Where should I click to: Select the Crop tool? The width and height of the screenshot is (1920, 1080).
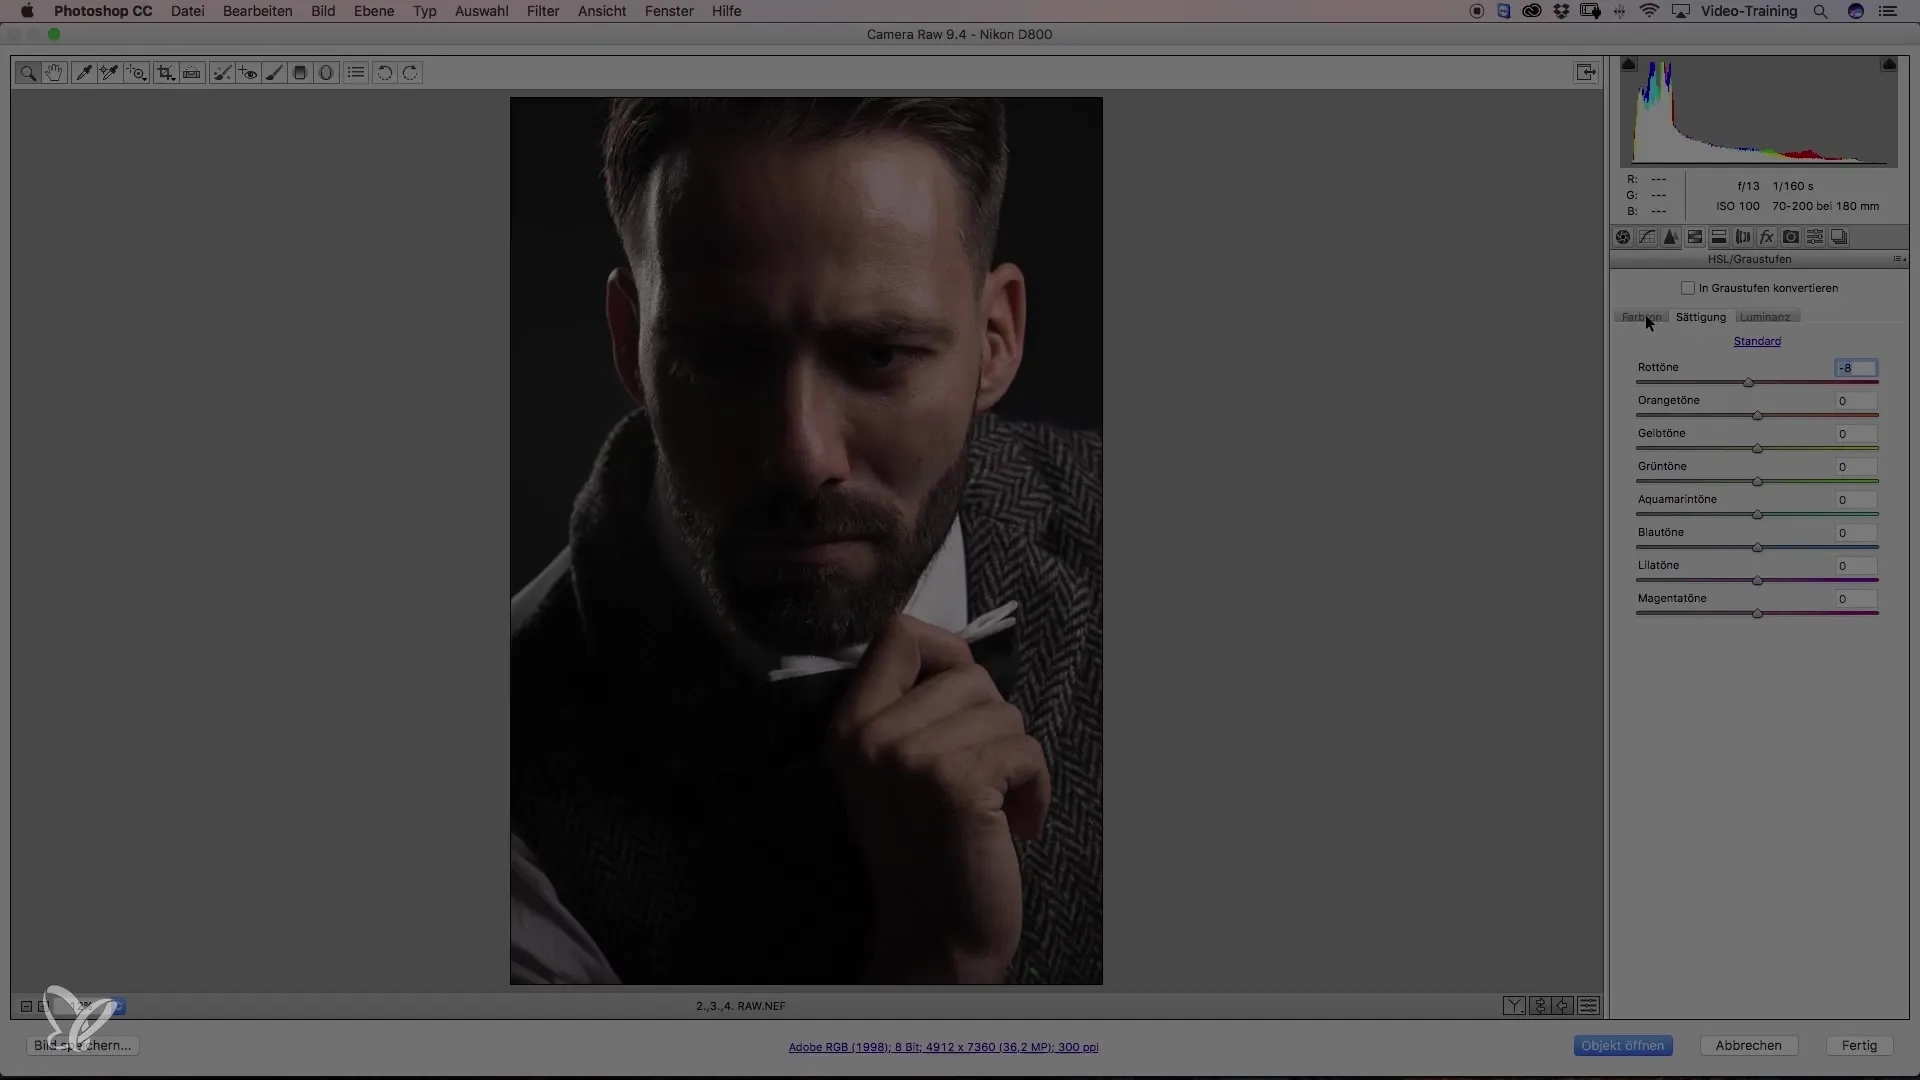(x=166, y=73)
